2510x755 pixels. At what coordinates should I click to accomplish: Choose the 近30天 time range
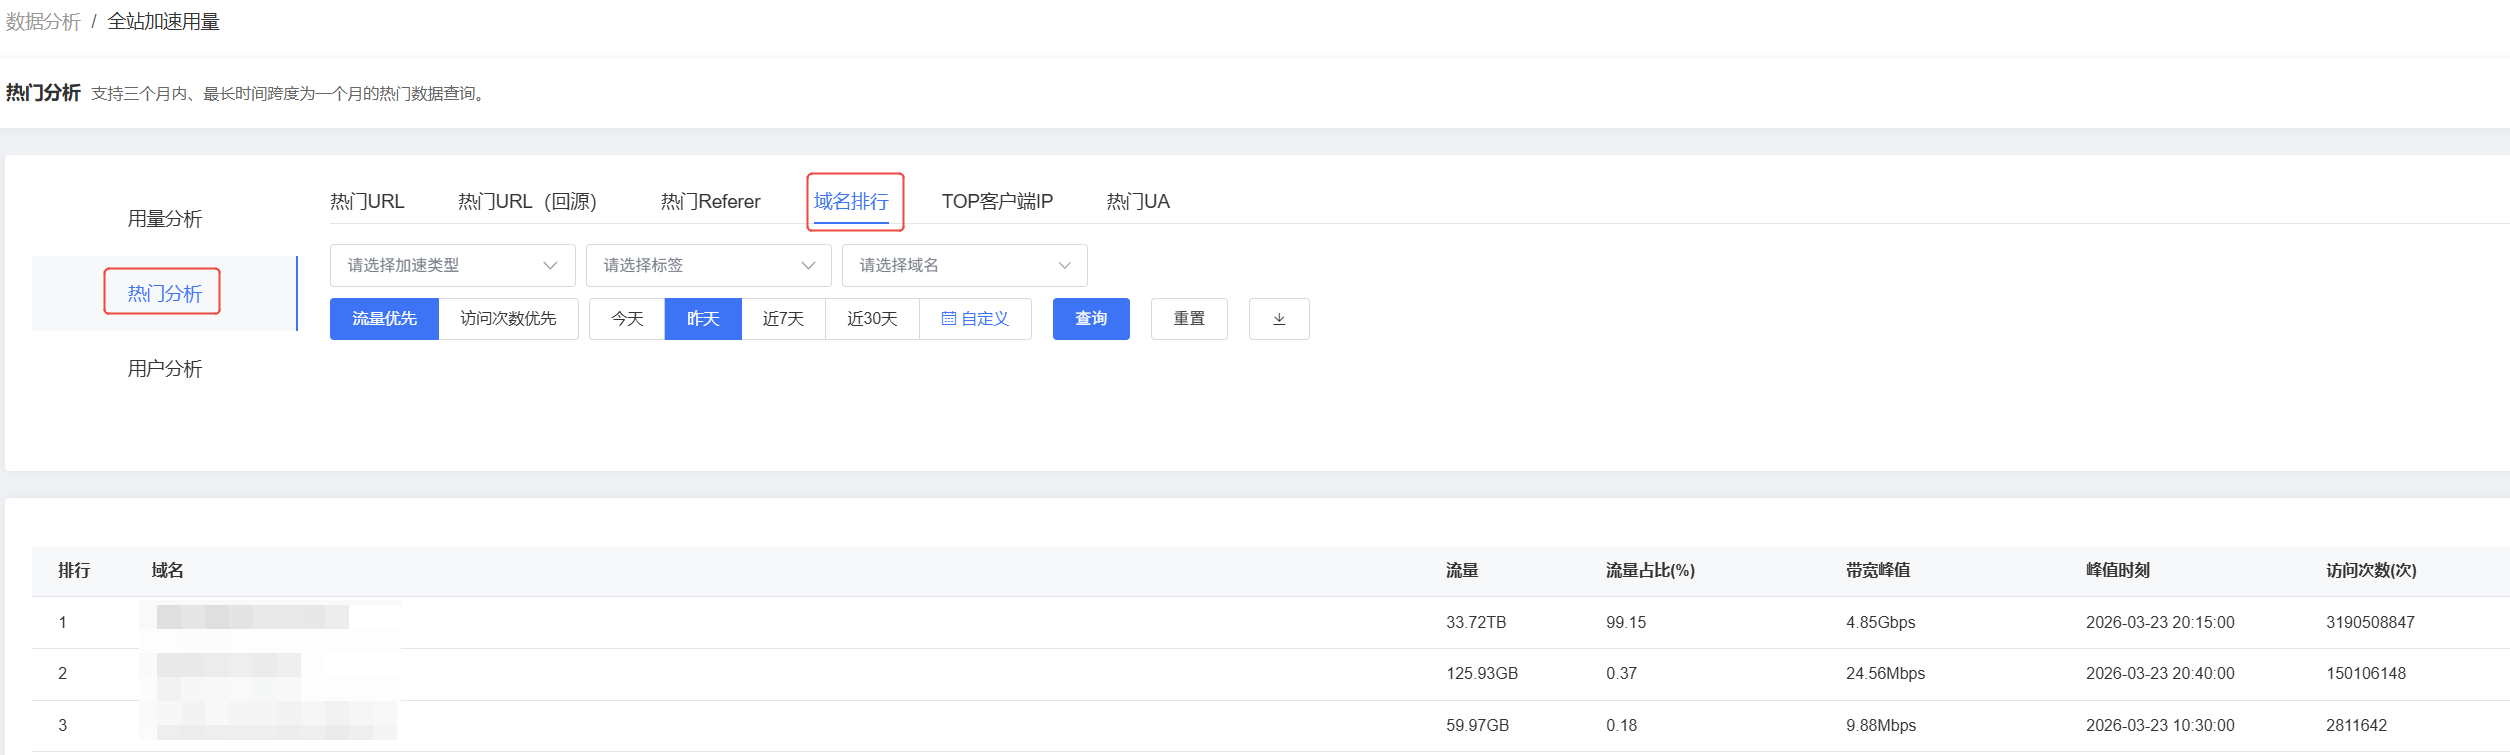click(x=872, y=319)
